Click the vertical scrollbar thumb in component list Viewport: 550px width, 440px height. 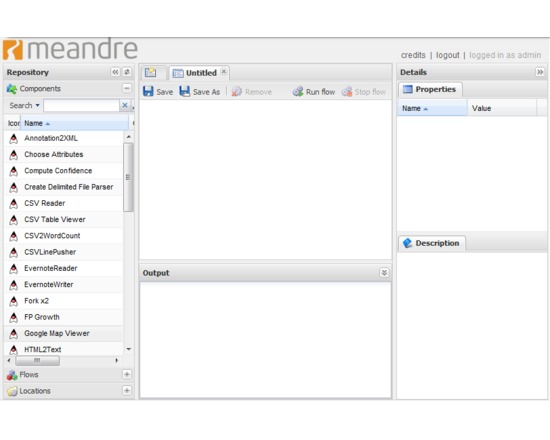point(128,177)
